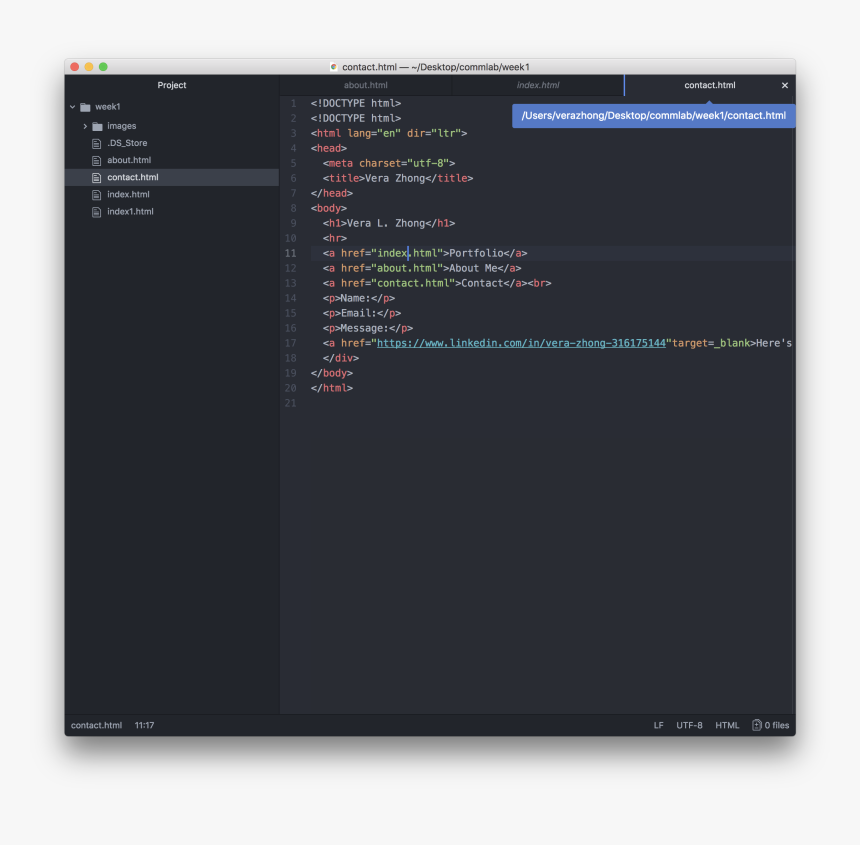
Task: Click the html lang line 3
Action: point(389,133)
